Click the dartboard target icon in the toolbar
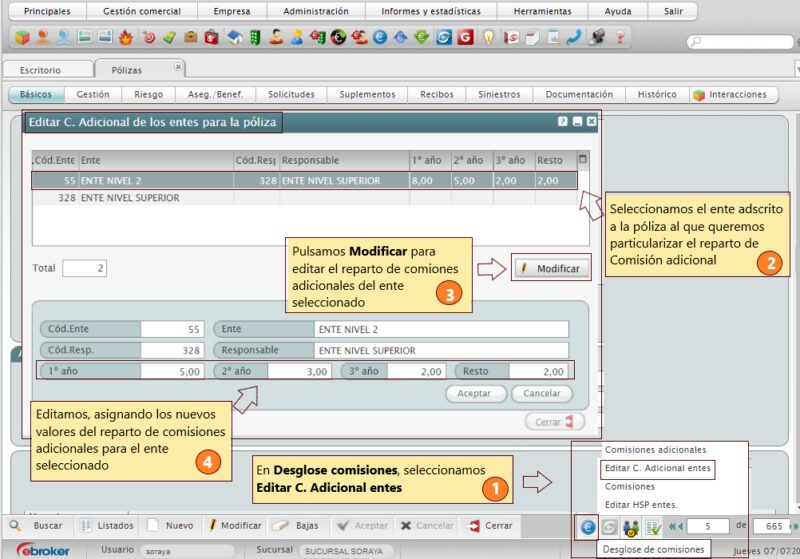The width and height of the screenshot is (800, 559). [x=148, y=38]
